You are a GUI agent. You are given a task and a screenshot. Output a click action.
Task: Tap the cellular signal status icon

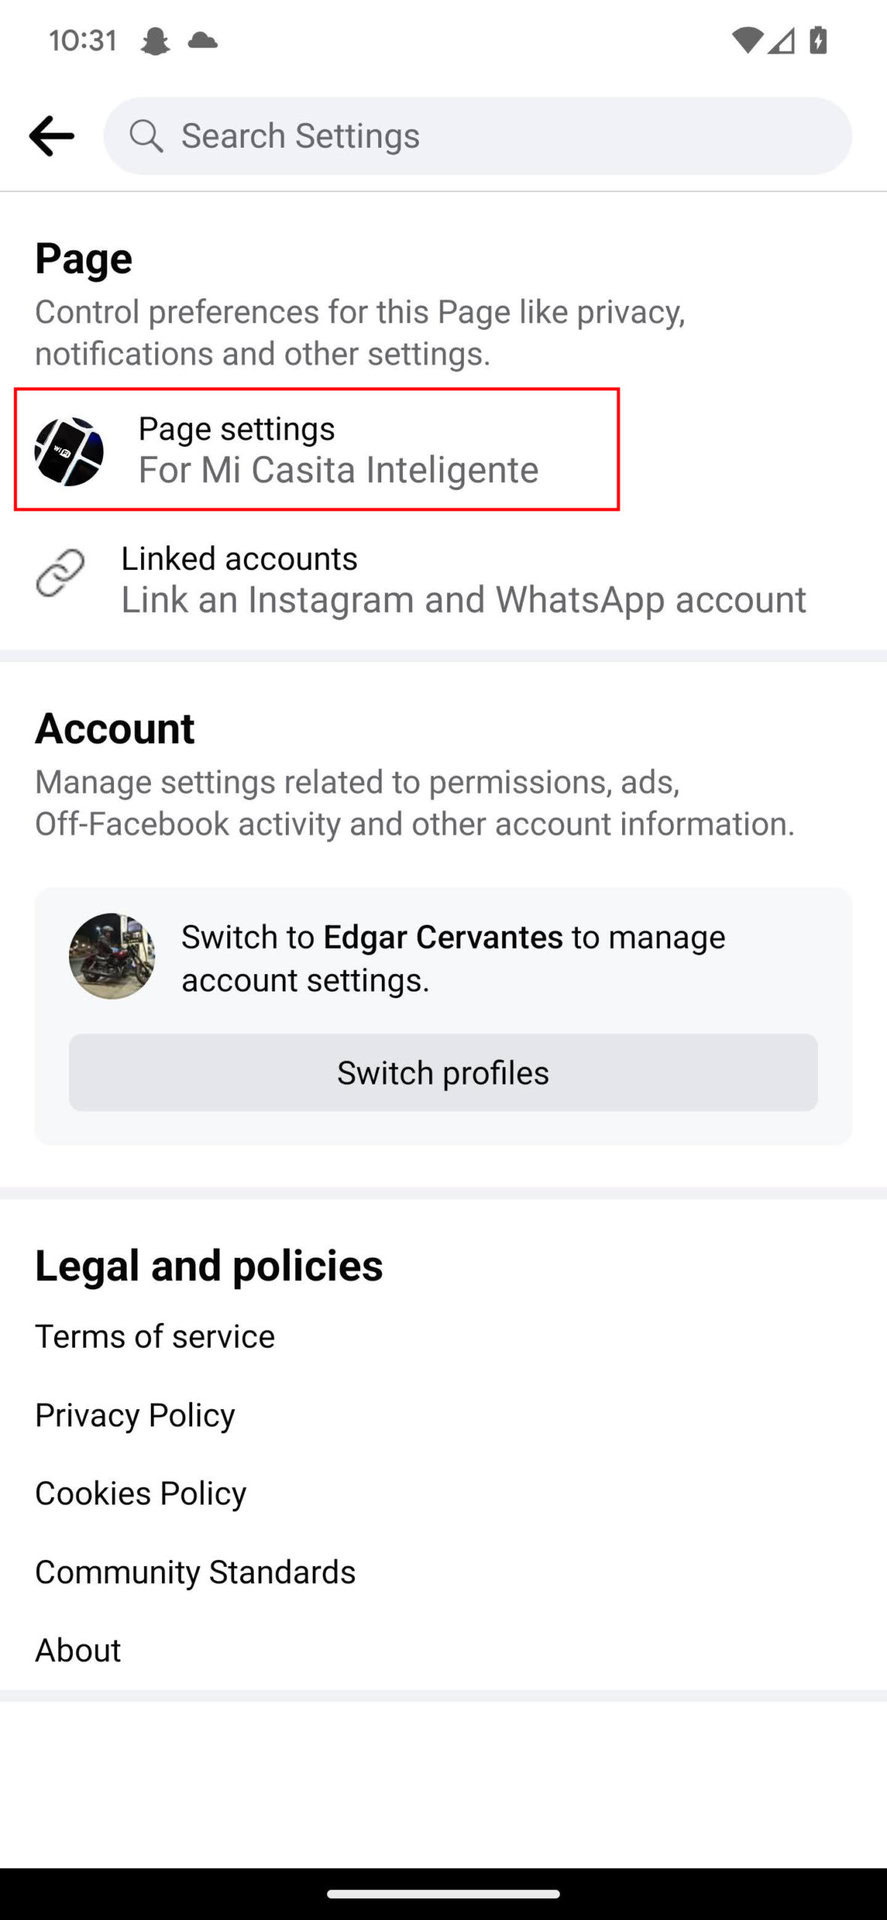point(782,41)
